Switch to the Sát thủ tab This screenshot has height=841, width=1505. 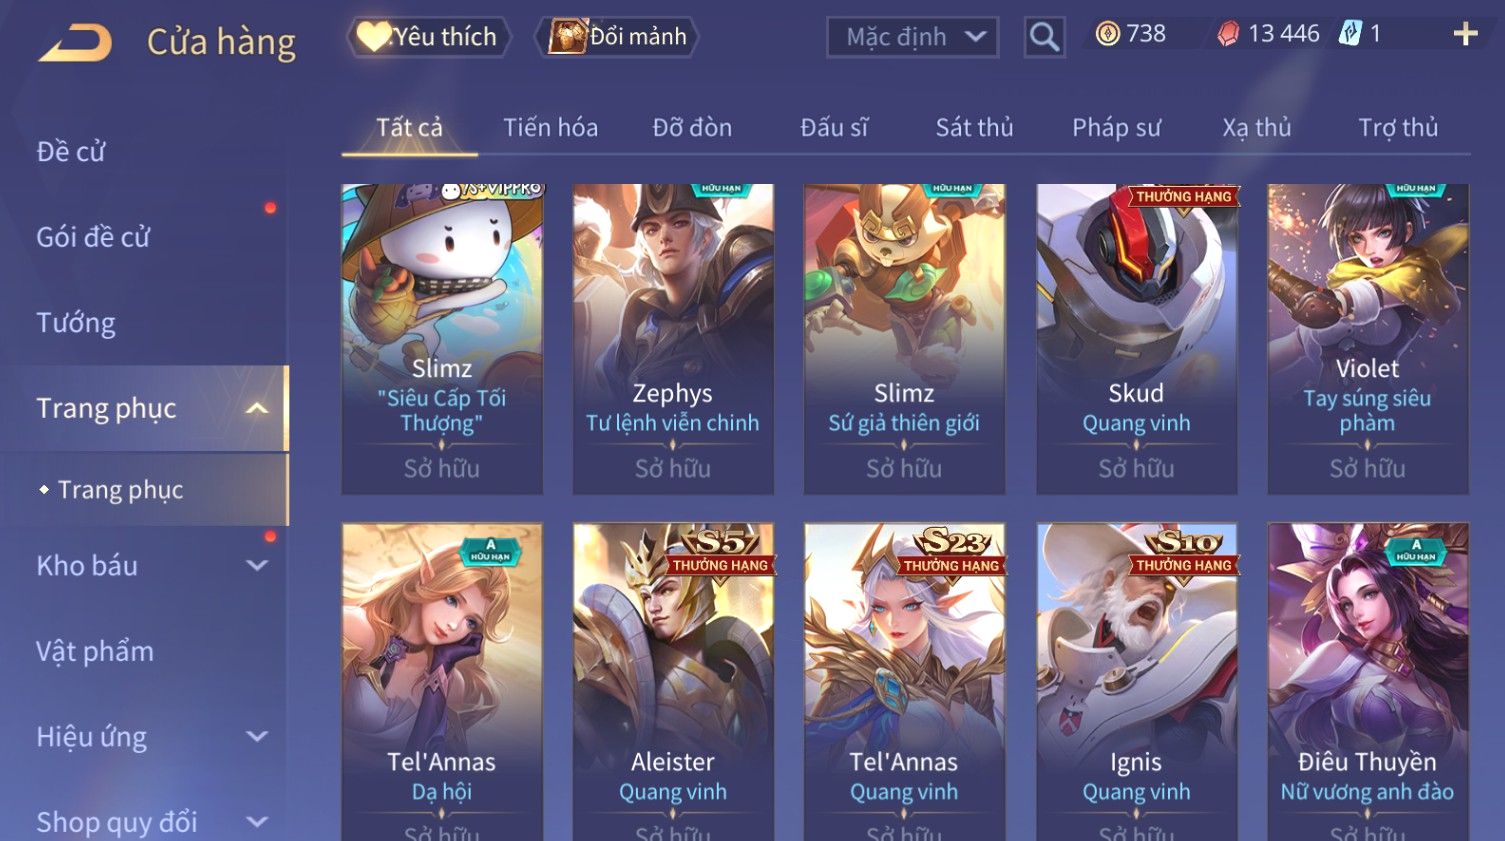(x=974, y=128)
